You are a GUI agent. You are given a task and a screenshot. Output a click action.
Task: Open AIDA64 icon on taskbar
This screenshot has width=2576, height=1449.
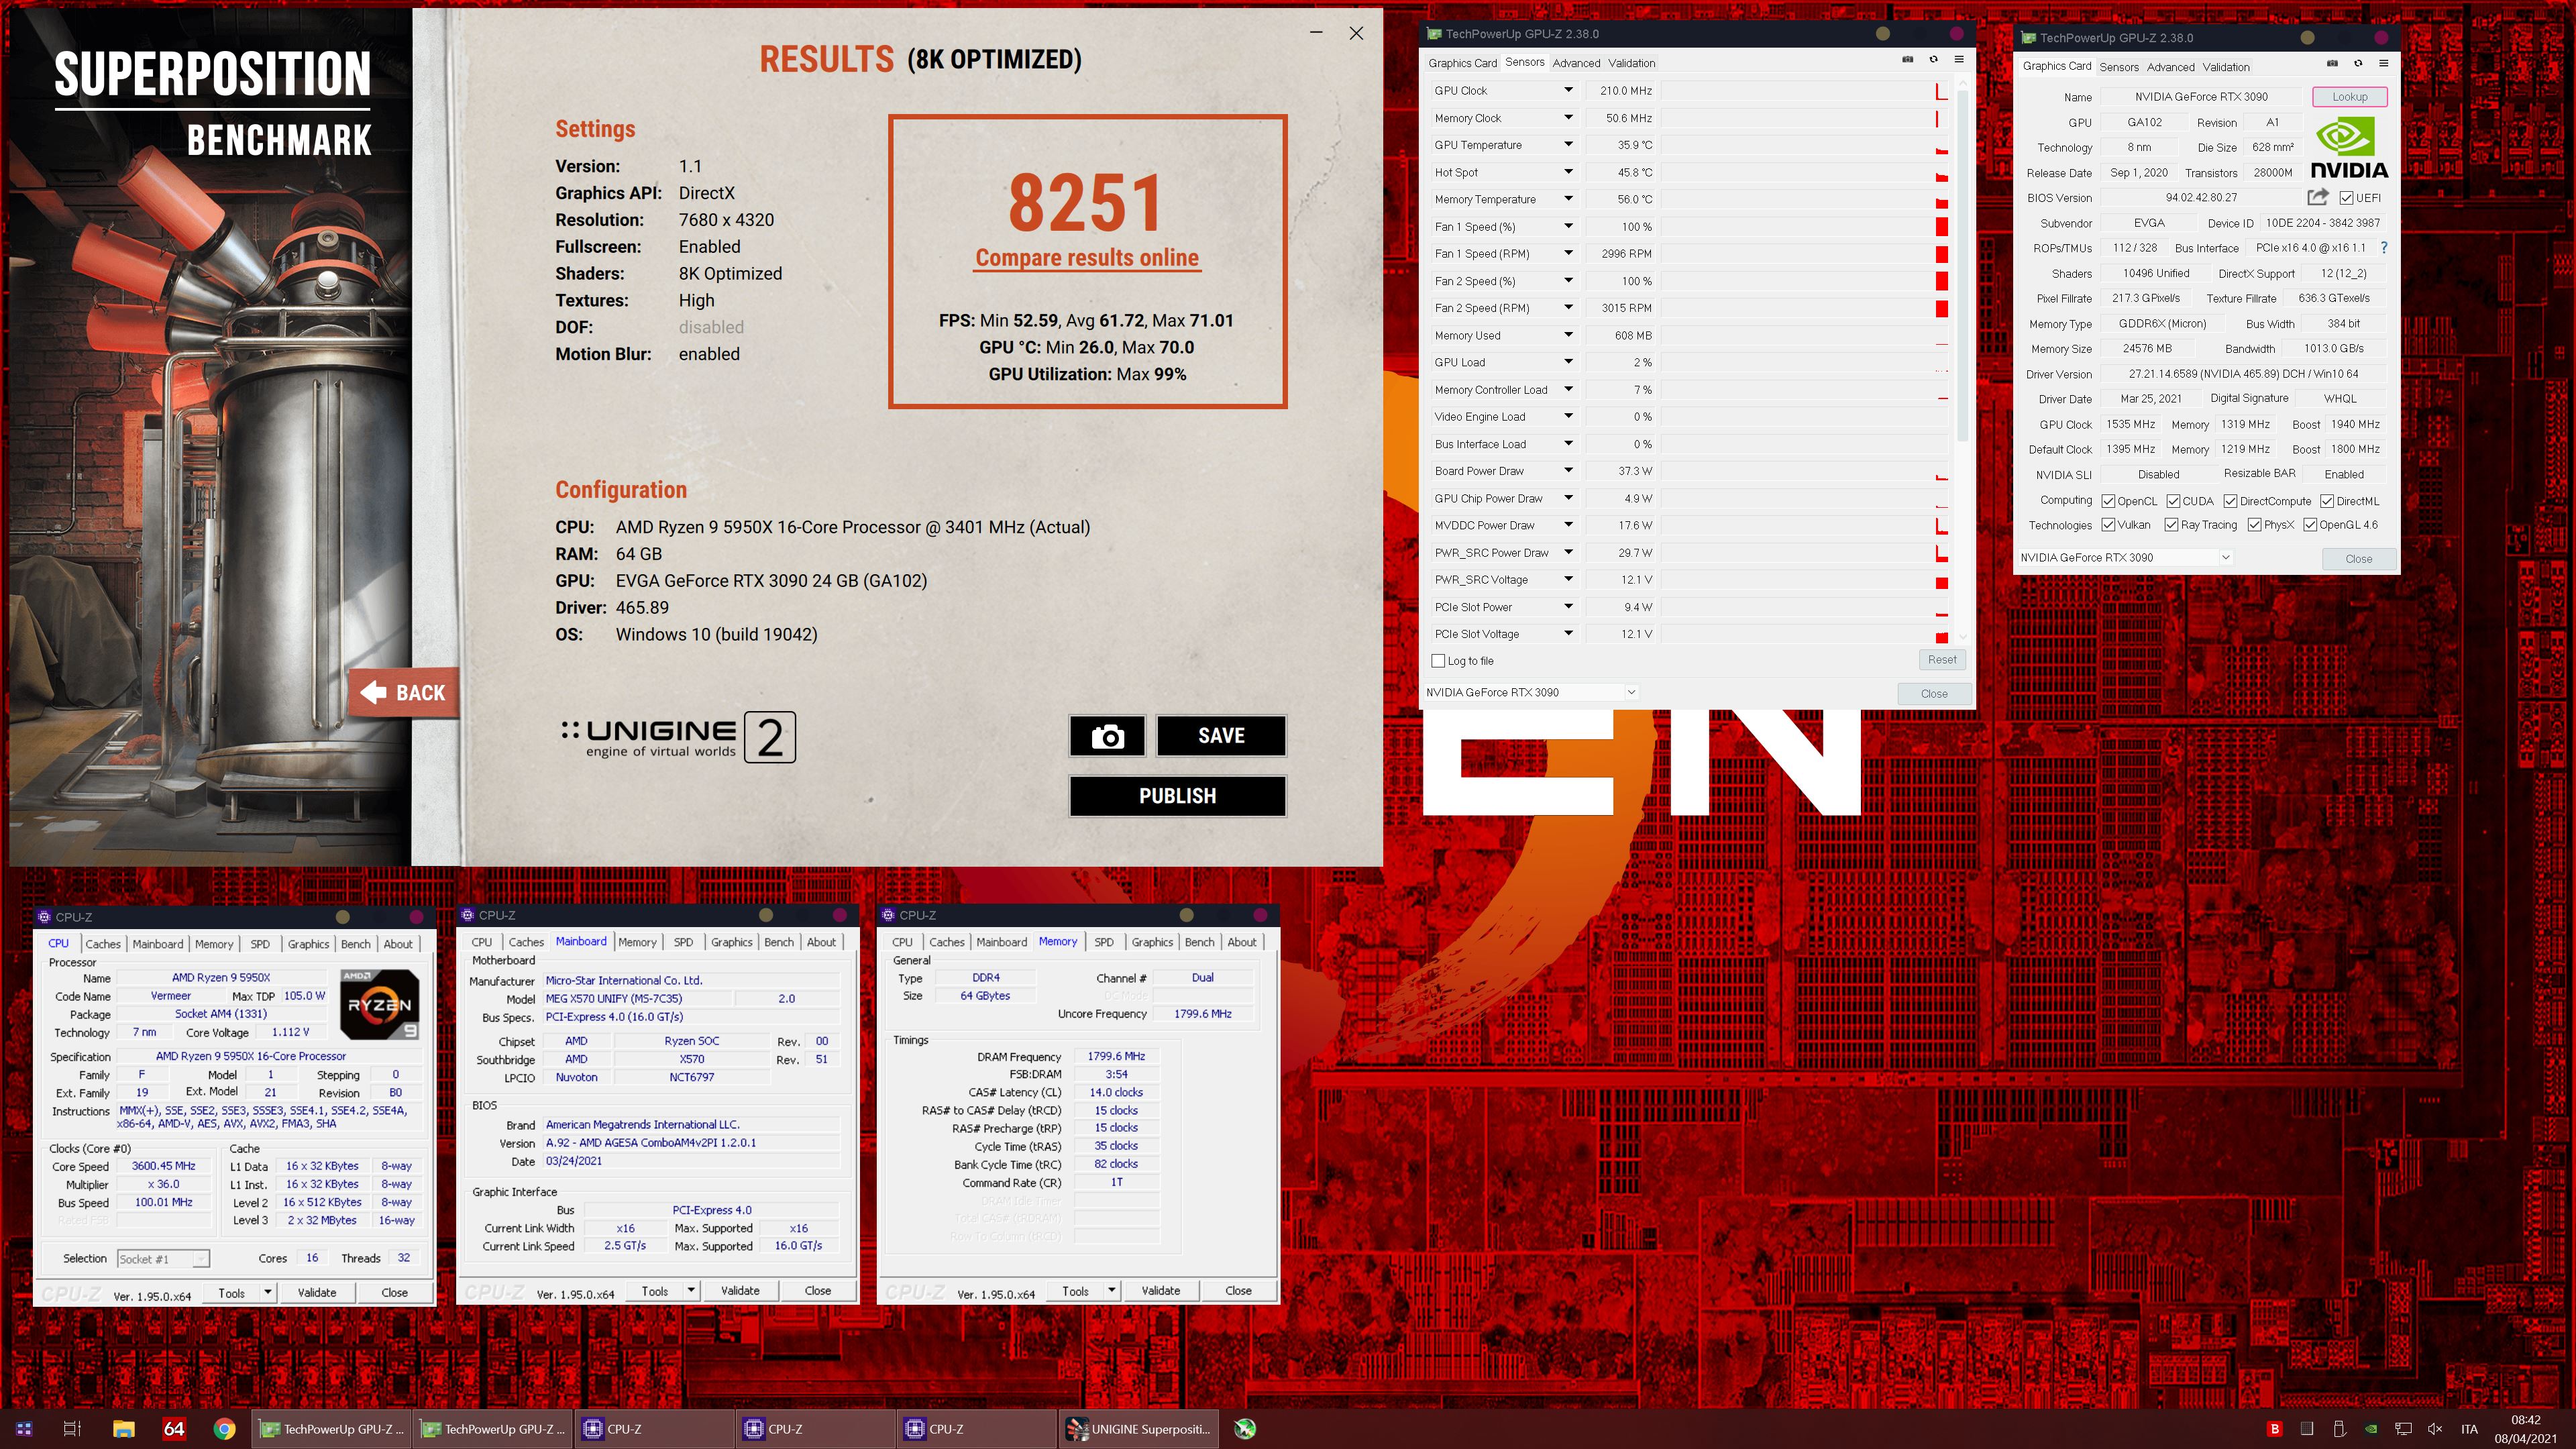[174, 1429]
